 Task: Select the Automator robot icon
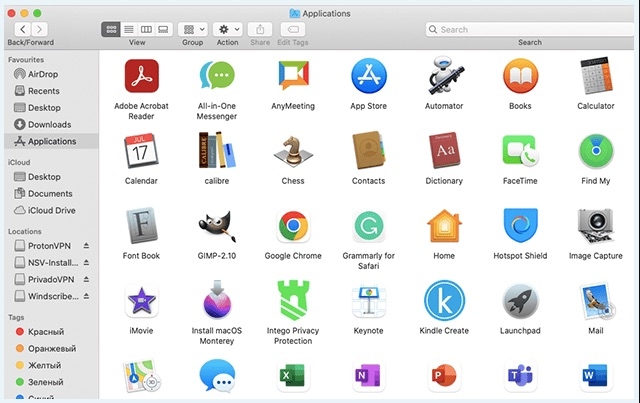click(x=445, y=76)
